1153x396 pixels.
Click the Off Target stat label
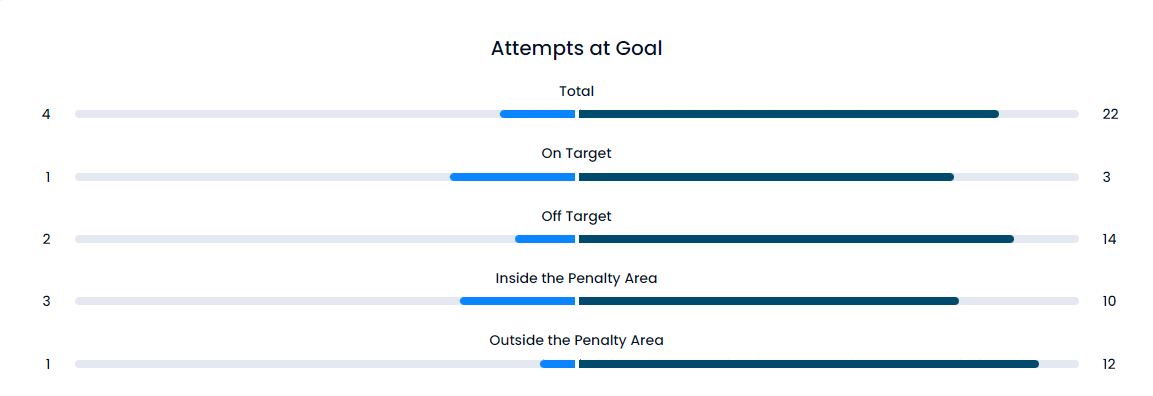[576, 216]
